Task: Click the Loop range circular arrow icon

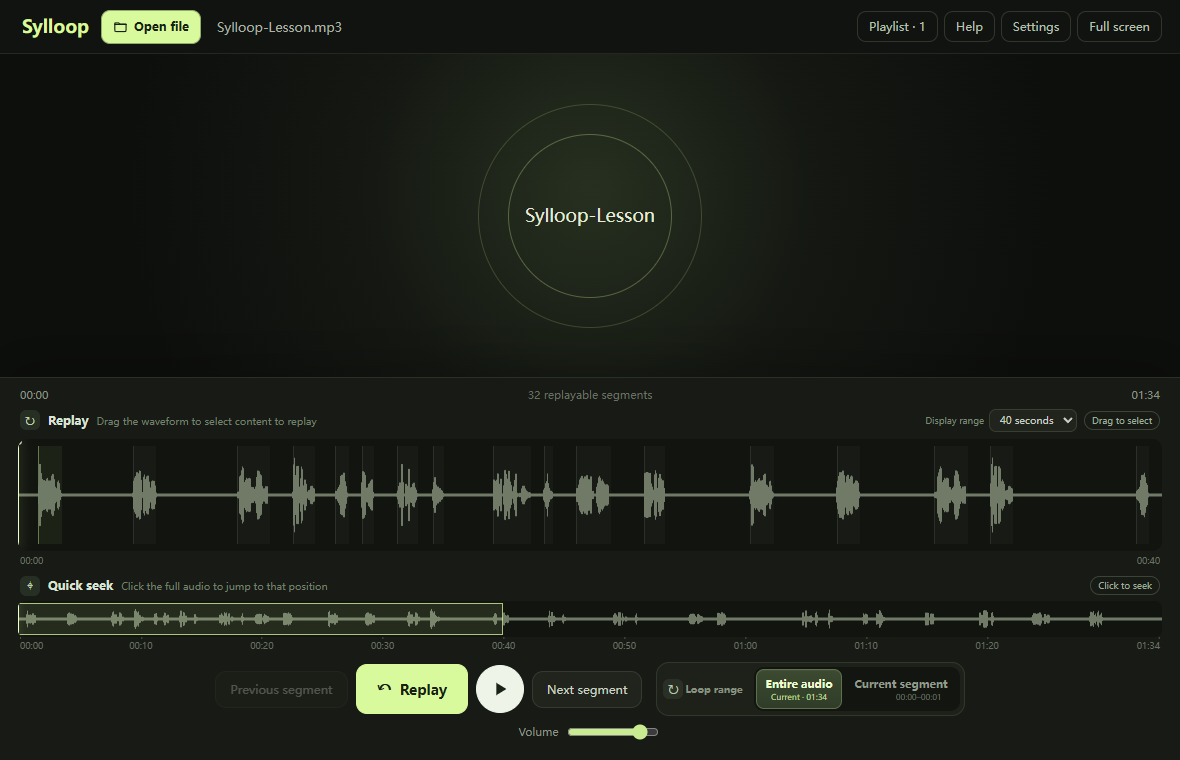Action: click(674, 689)
